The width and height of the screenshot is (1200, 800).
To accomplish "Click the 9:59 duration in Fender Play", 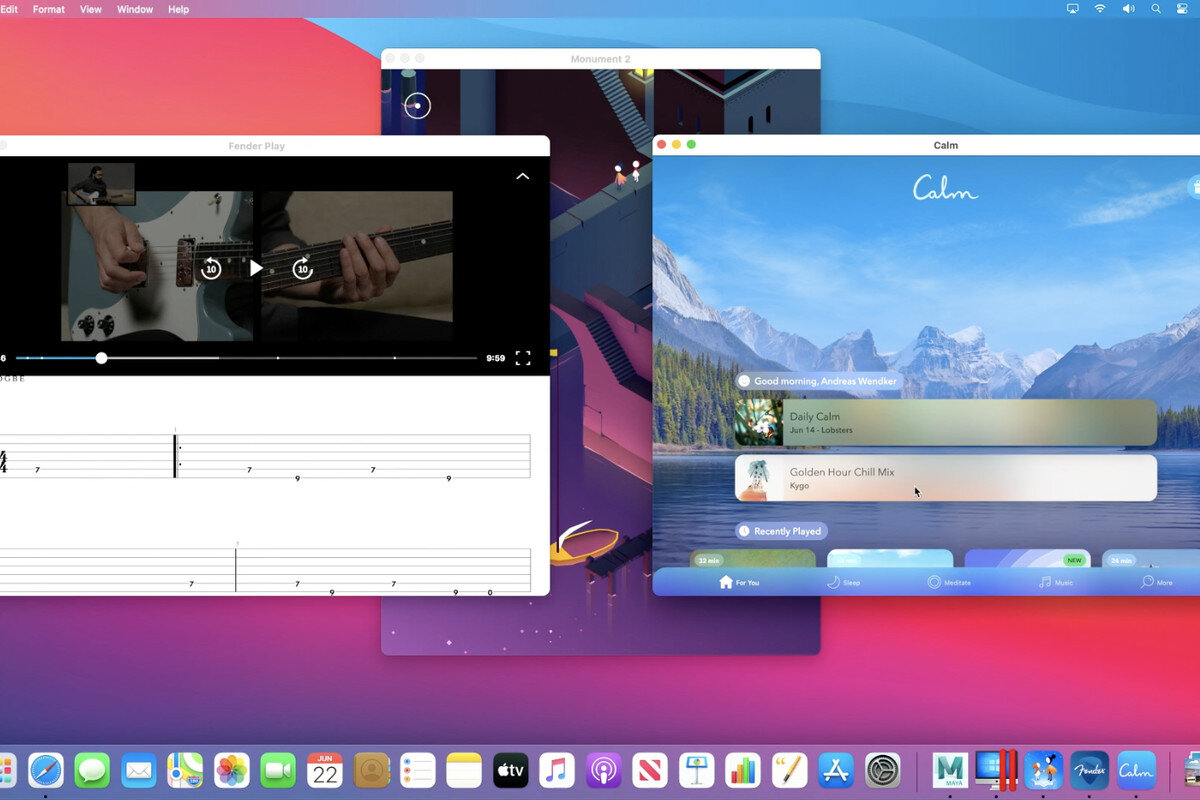I will pyautogui.click(x=495, y=358).
